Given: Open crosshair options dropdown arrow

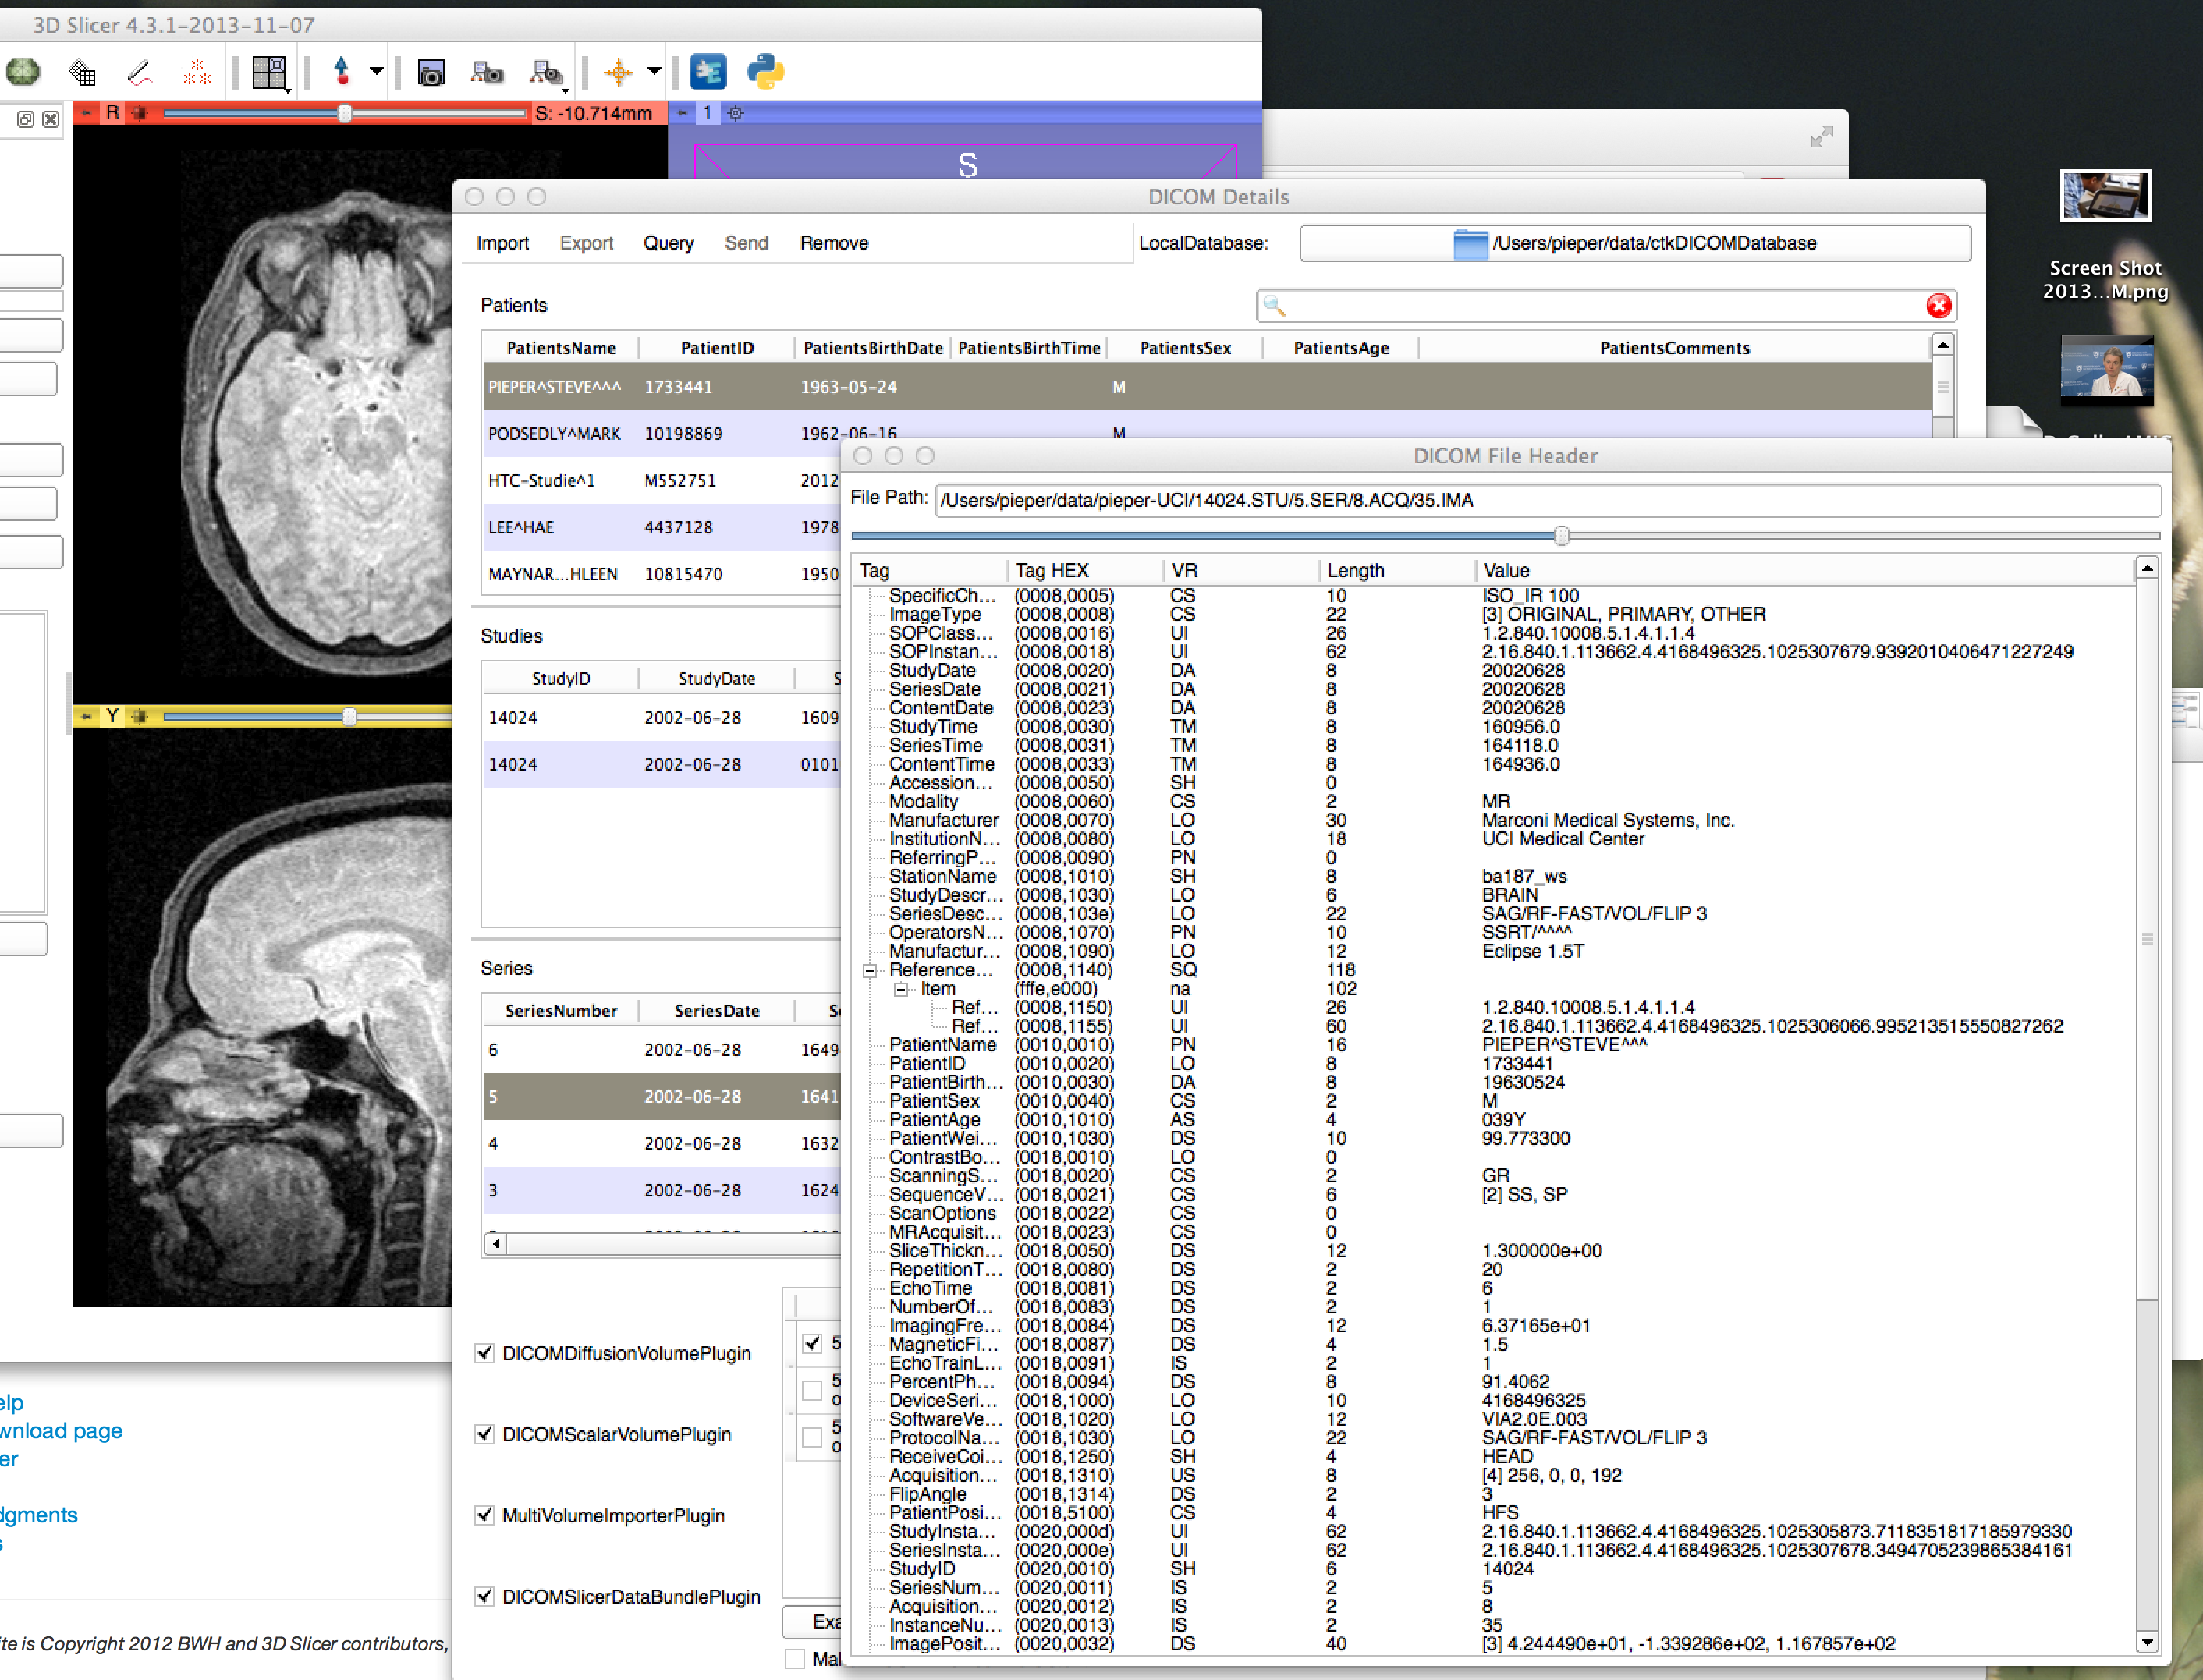Looking at the screenshot, I should coord(654,72).
